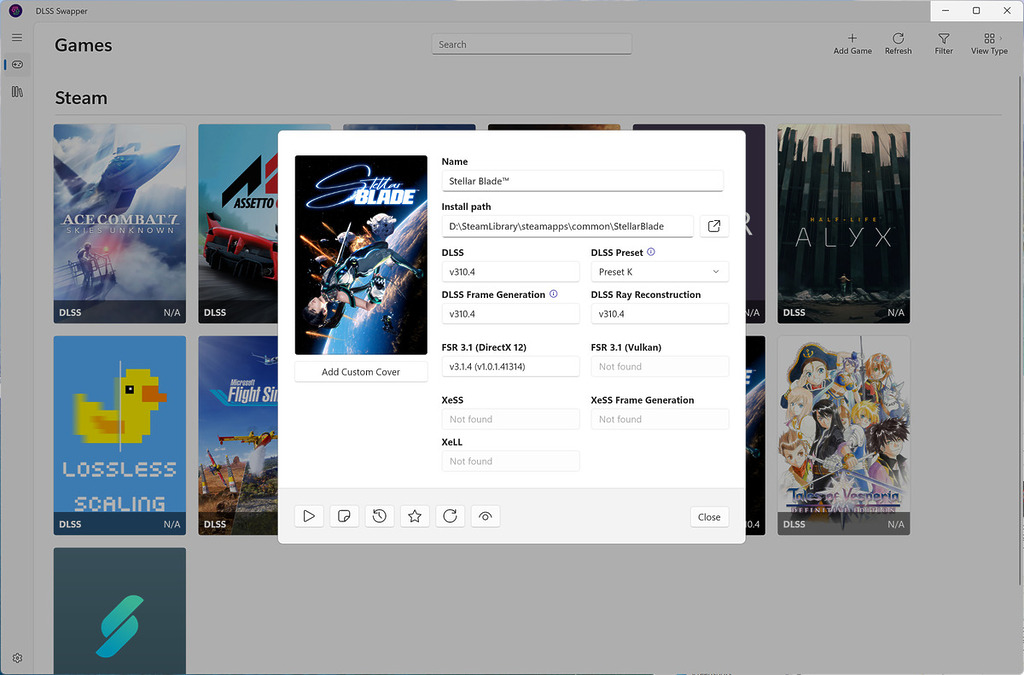Click the XeSS Frame Generation Not found field

(x=660, y=419)
